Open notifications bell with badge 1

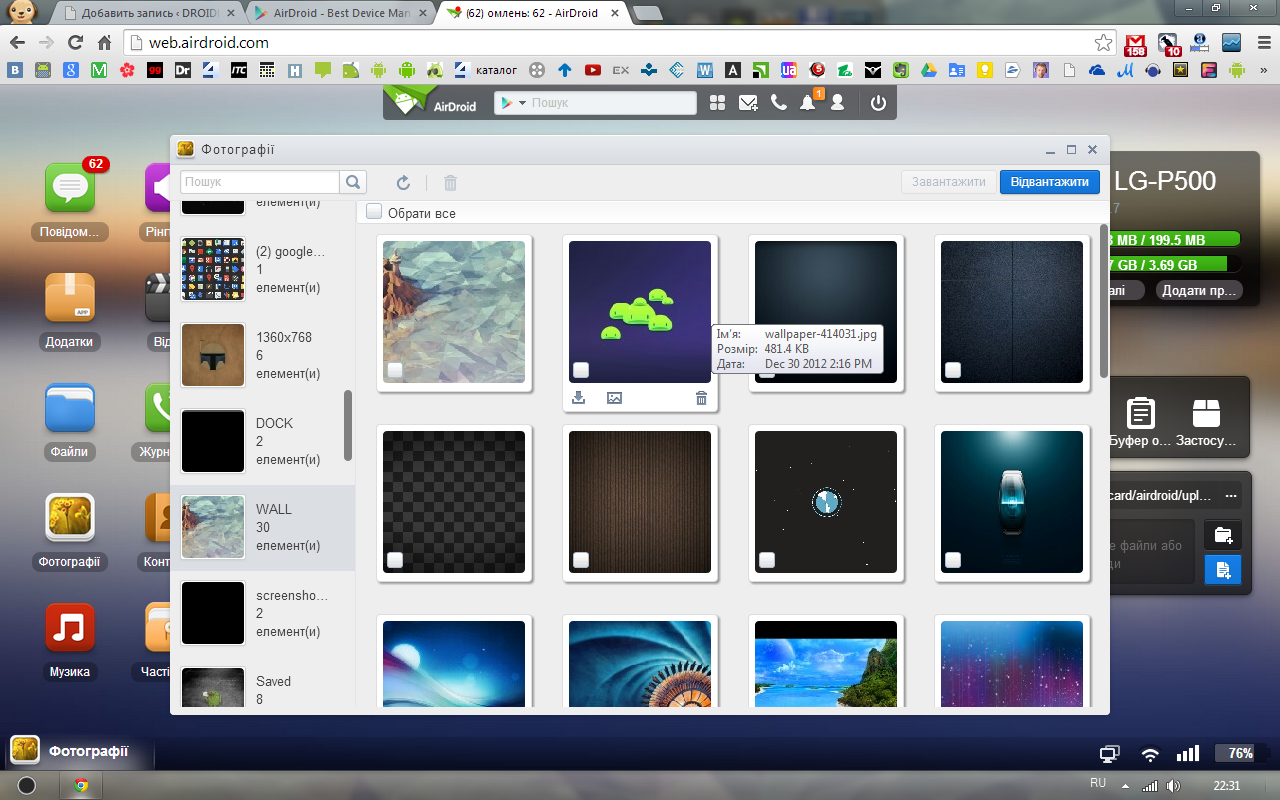808,102
